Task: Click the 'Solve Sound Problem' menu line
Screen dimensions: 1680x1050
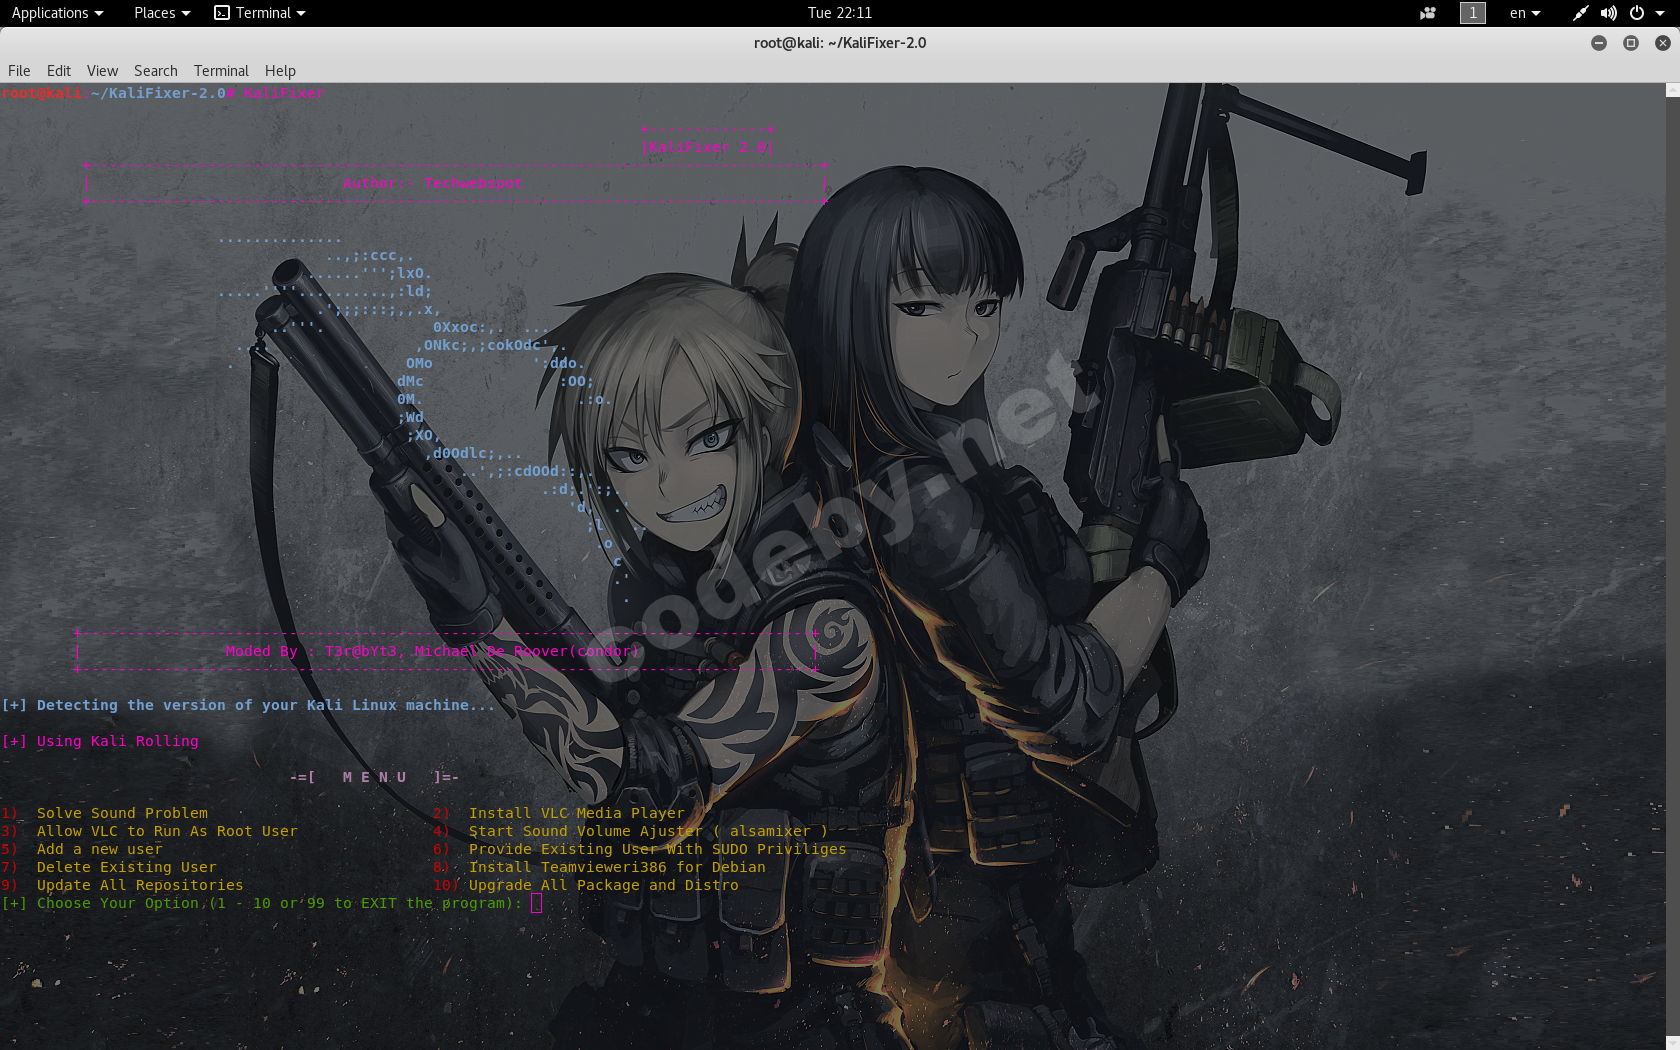Action: [105, 813]
